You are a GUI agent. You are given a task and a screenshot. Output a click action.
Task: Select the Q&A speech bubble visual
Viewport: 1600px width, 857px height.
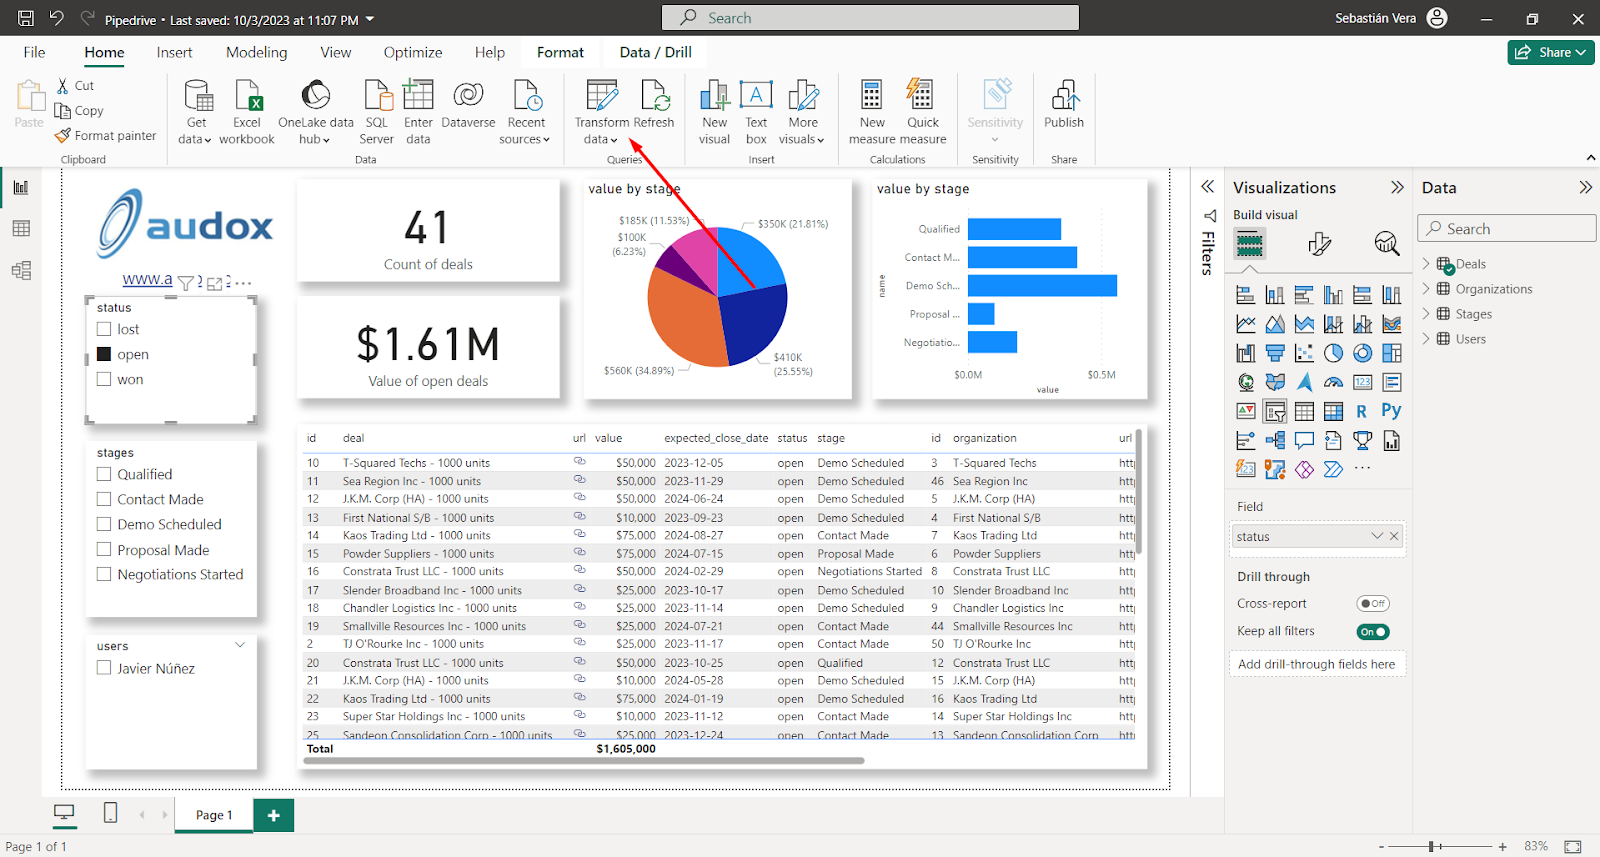(1304, 440)
